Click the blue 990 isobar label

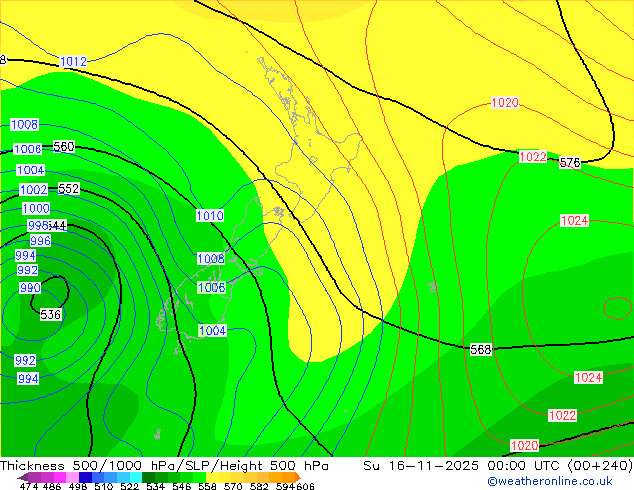(x=30, y=288)
